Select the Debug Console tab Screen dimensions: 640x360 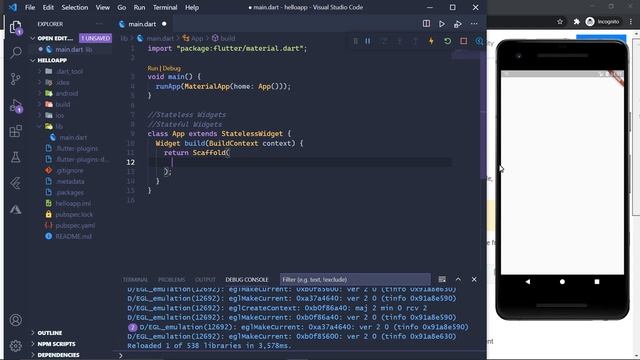pos(247,280)
